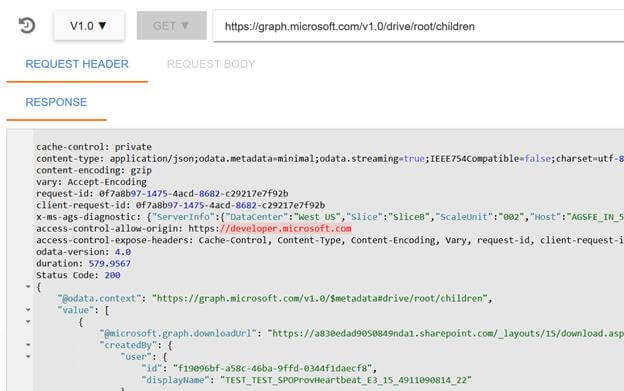Collapse the root JSON object fold arrow

tap(28, 286)
